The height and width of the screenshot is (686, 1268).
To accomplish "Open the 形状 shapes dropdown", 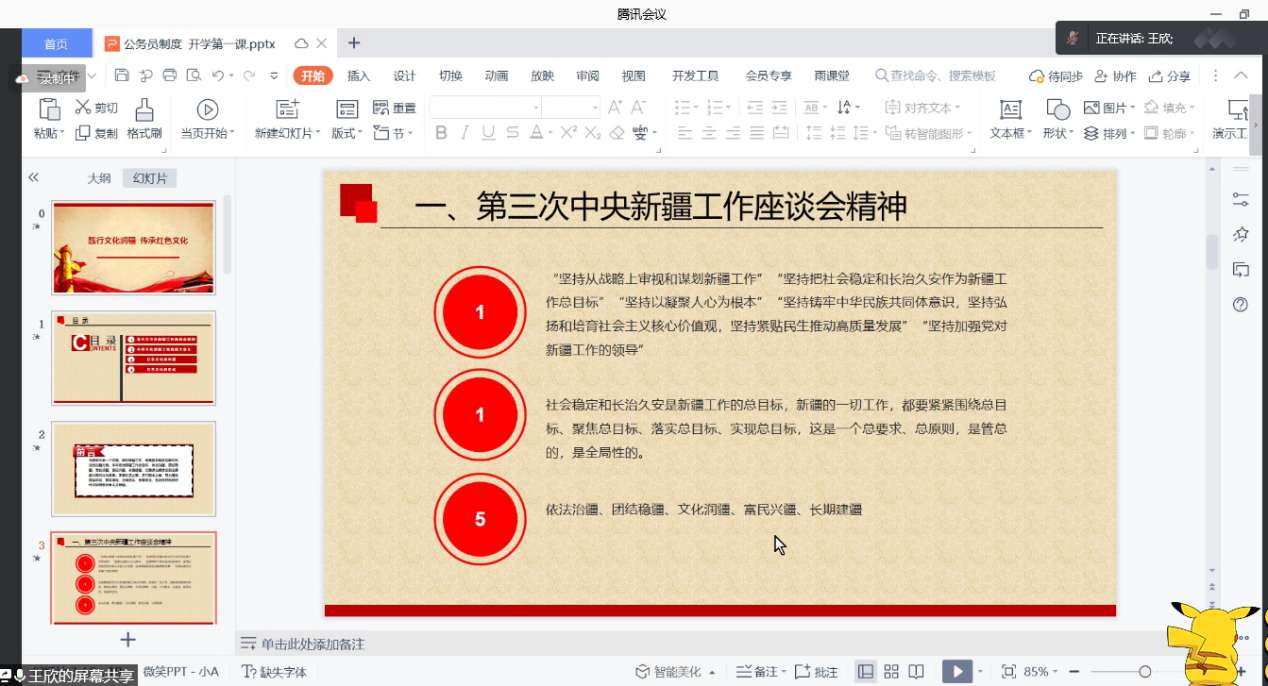I will point(1058,133).
